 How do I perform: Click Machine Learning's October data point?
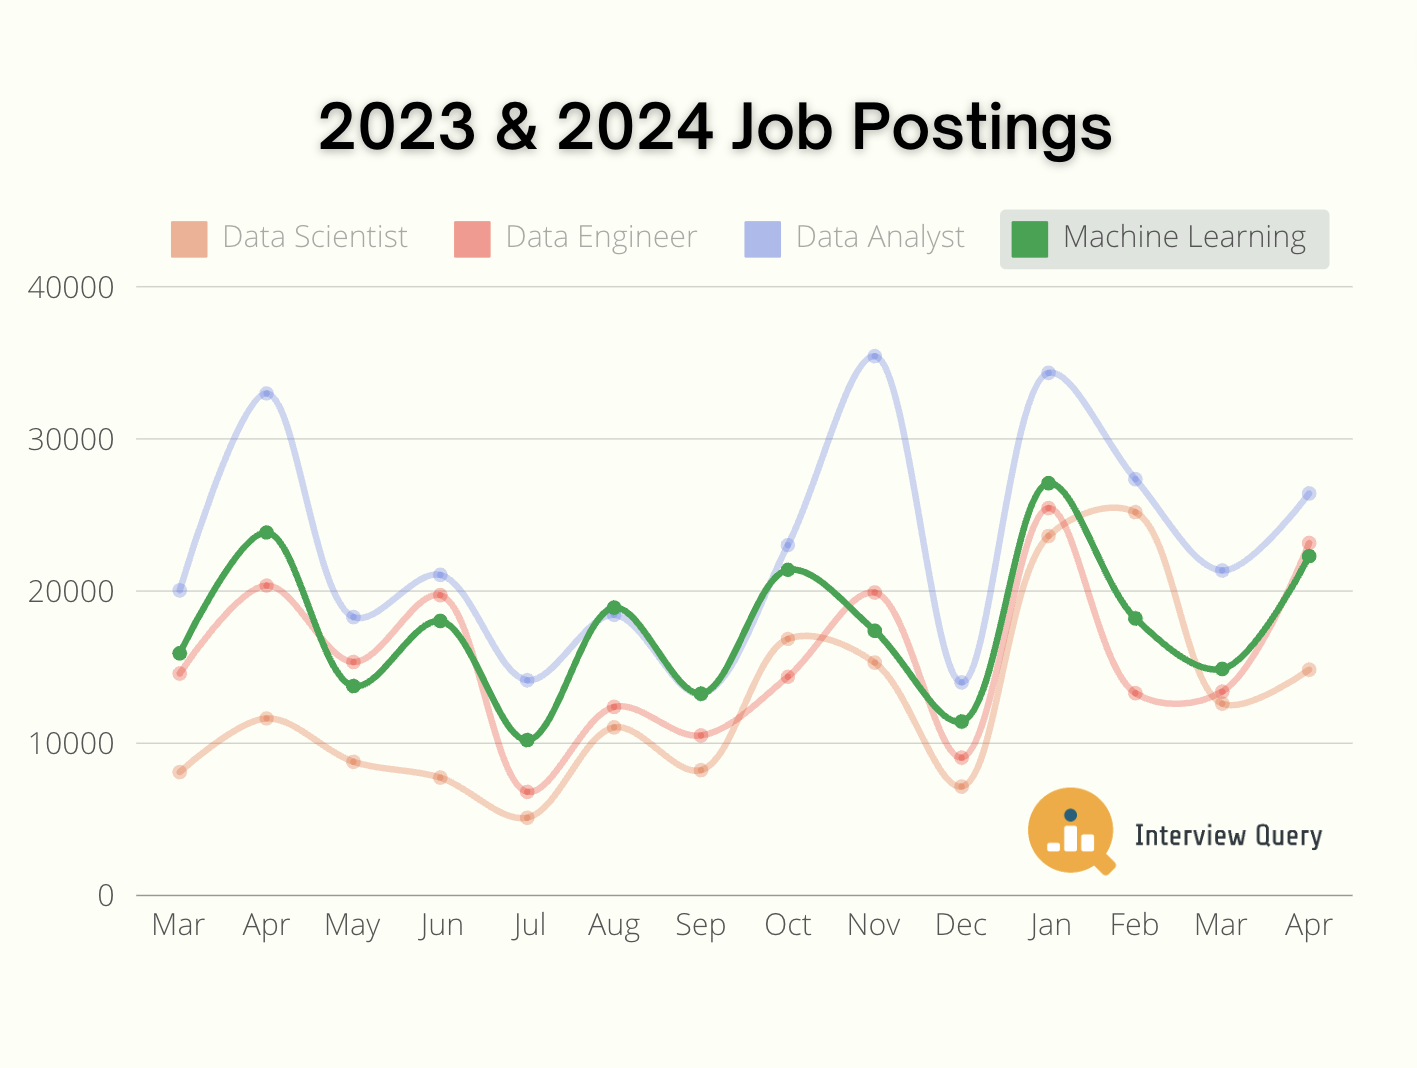tap(787, 570)
